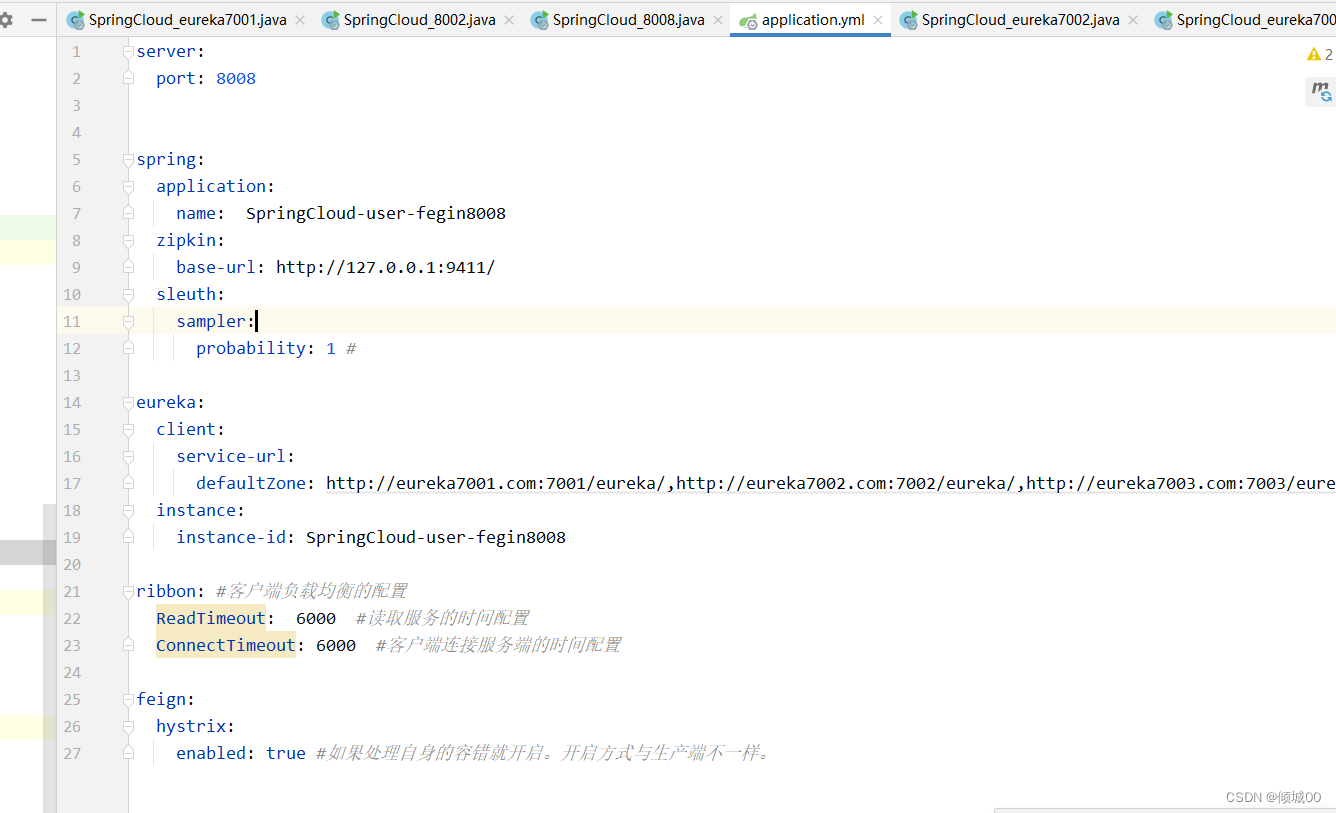Image resolution: width=1336 pixels, height=813 pixels.
Task: Place cursor on port value 8008
Action: [x=236, y=78]
